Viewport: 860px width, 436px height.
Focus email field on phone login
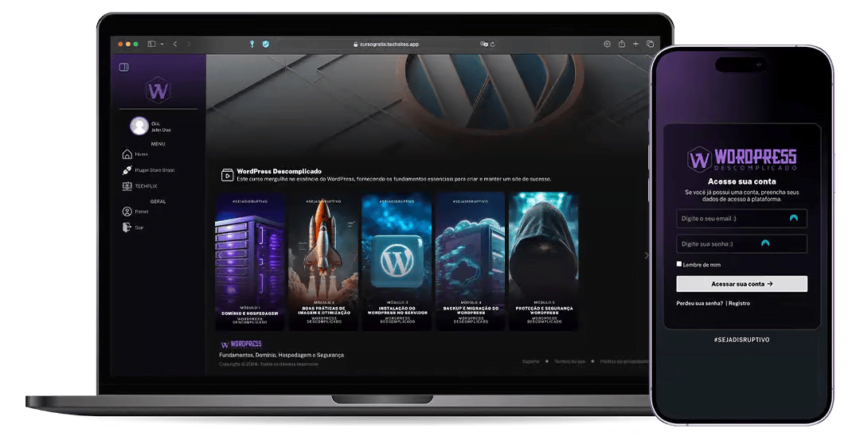point(742,218)
